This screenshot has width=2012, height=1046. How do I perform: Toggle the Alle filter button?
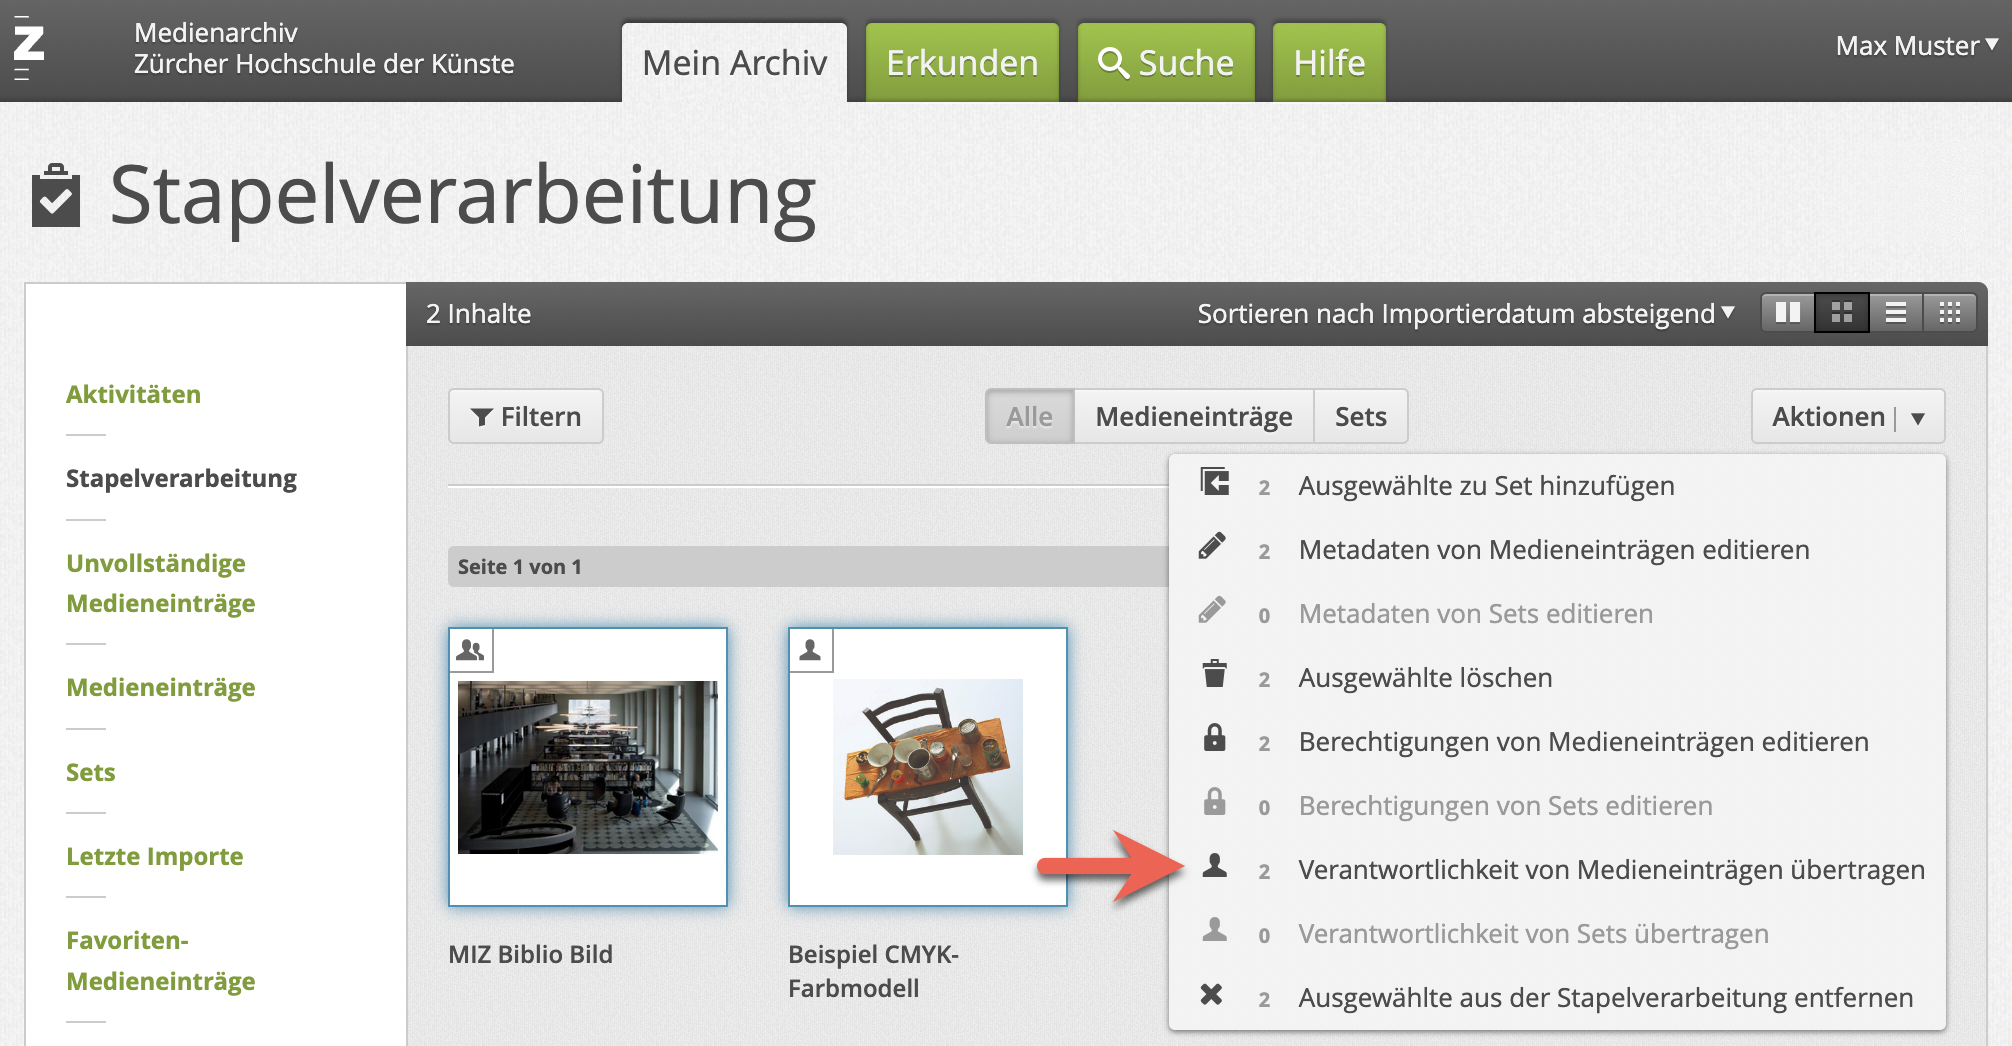click(x=1029, y=416)
